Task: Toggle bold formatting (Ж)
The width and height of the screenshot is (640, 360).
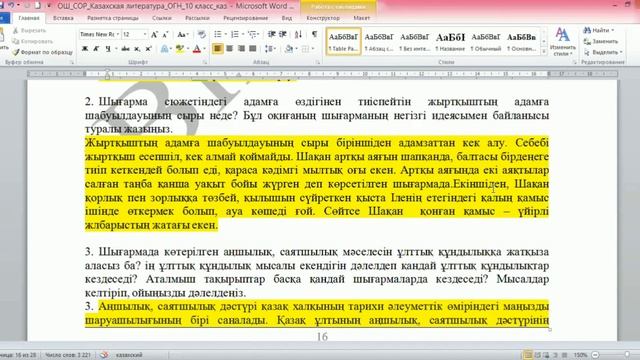Action: tap(85, 49)
